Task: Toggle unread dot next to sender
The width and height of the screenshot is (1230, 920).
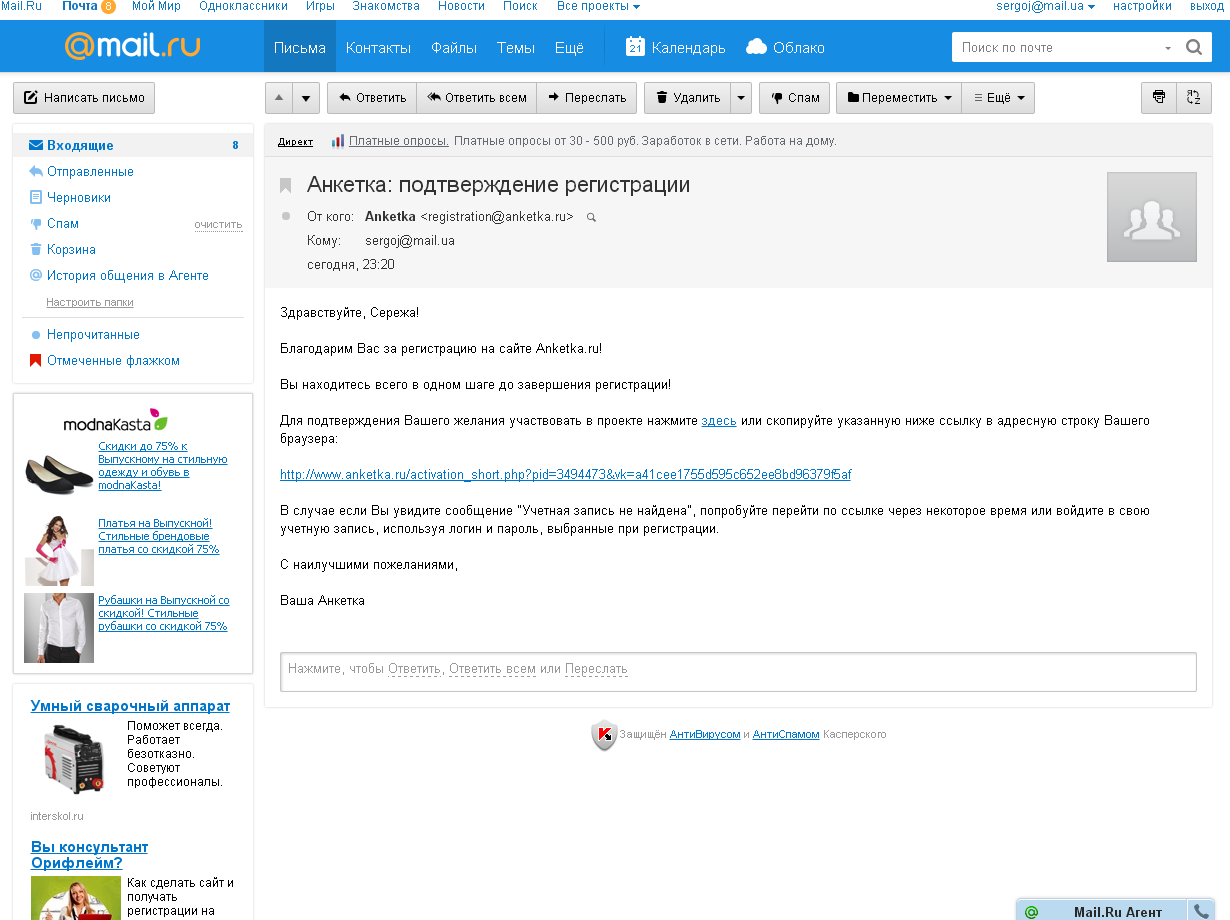Action: (286, 216)
